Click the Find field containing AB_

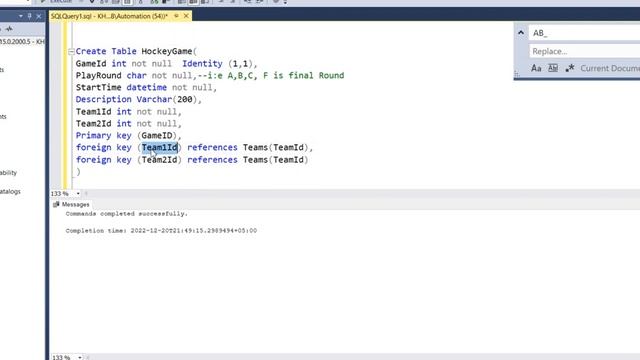click(584, 33)
